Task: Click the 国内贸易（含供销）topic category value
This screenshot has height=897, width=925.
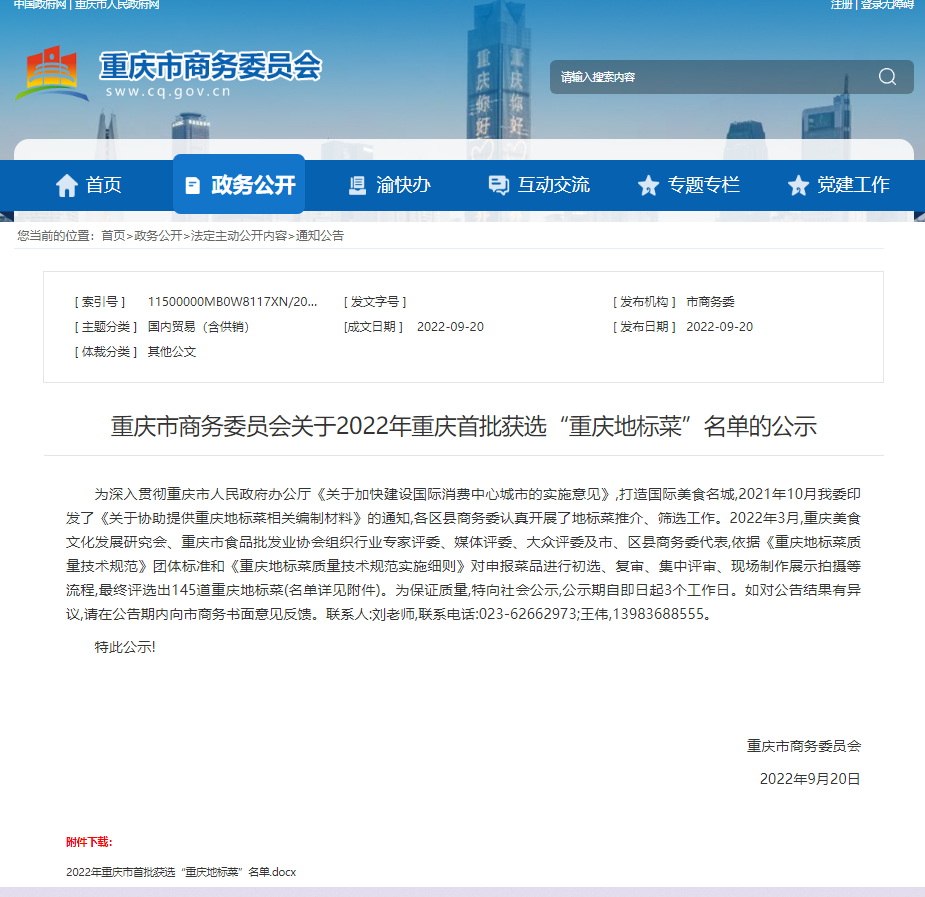Action: click(198, 327)
